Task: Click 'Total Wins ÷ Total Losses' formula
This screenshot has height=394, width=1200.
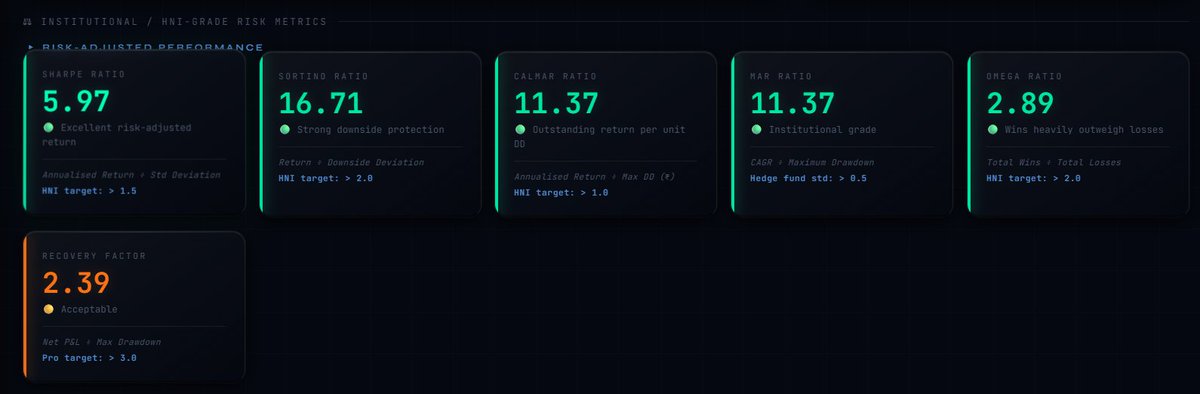Action: click(x=1053, y=162)
